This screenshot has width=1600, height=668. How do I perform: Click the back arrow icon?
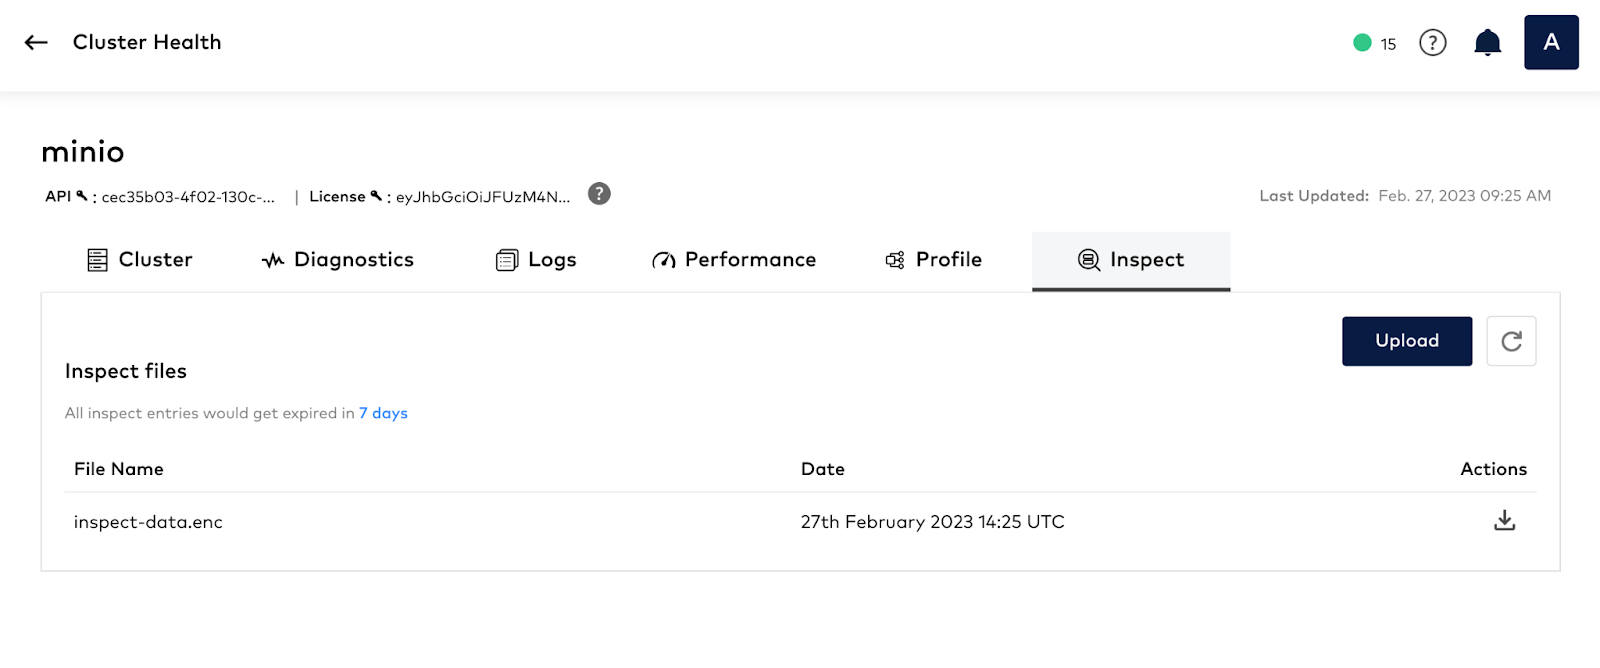[36, 42]
